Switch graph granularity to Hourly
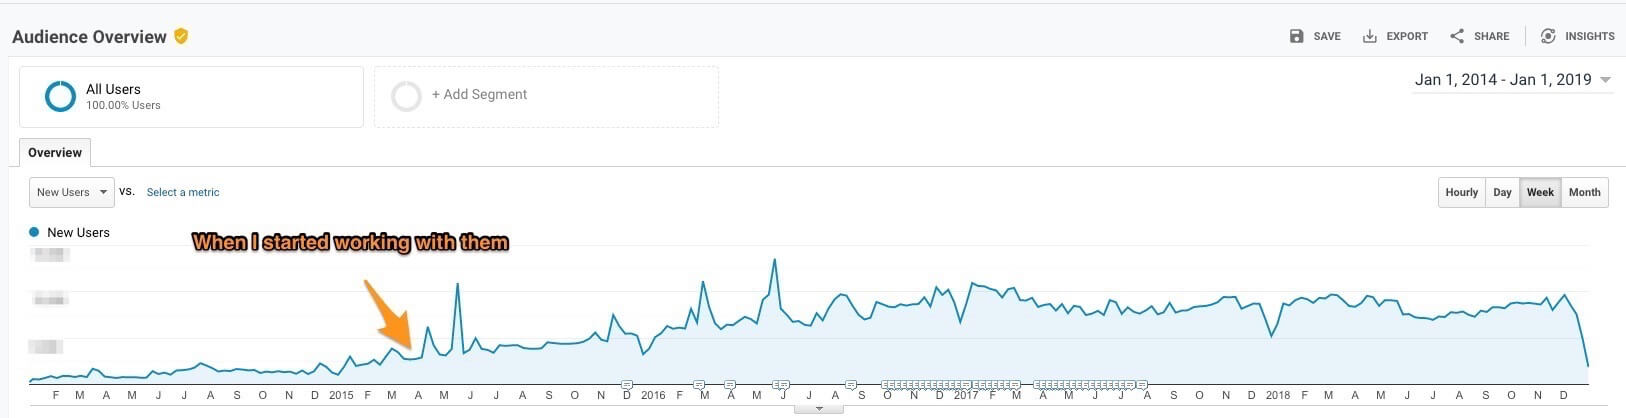1626x418 pixels. (1461, 192)
